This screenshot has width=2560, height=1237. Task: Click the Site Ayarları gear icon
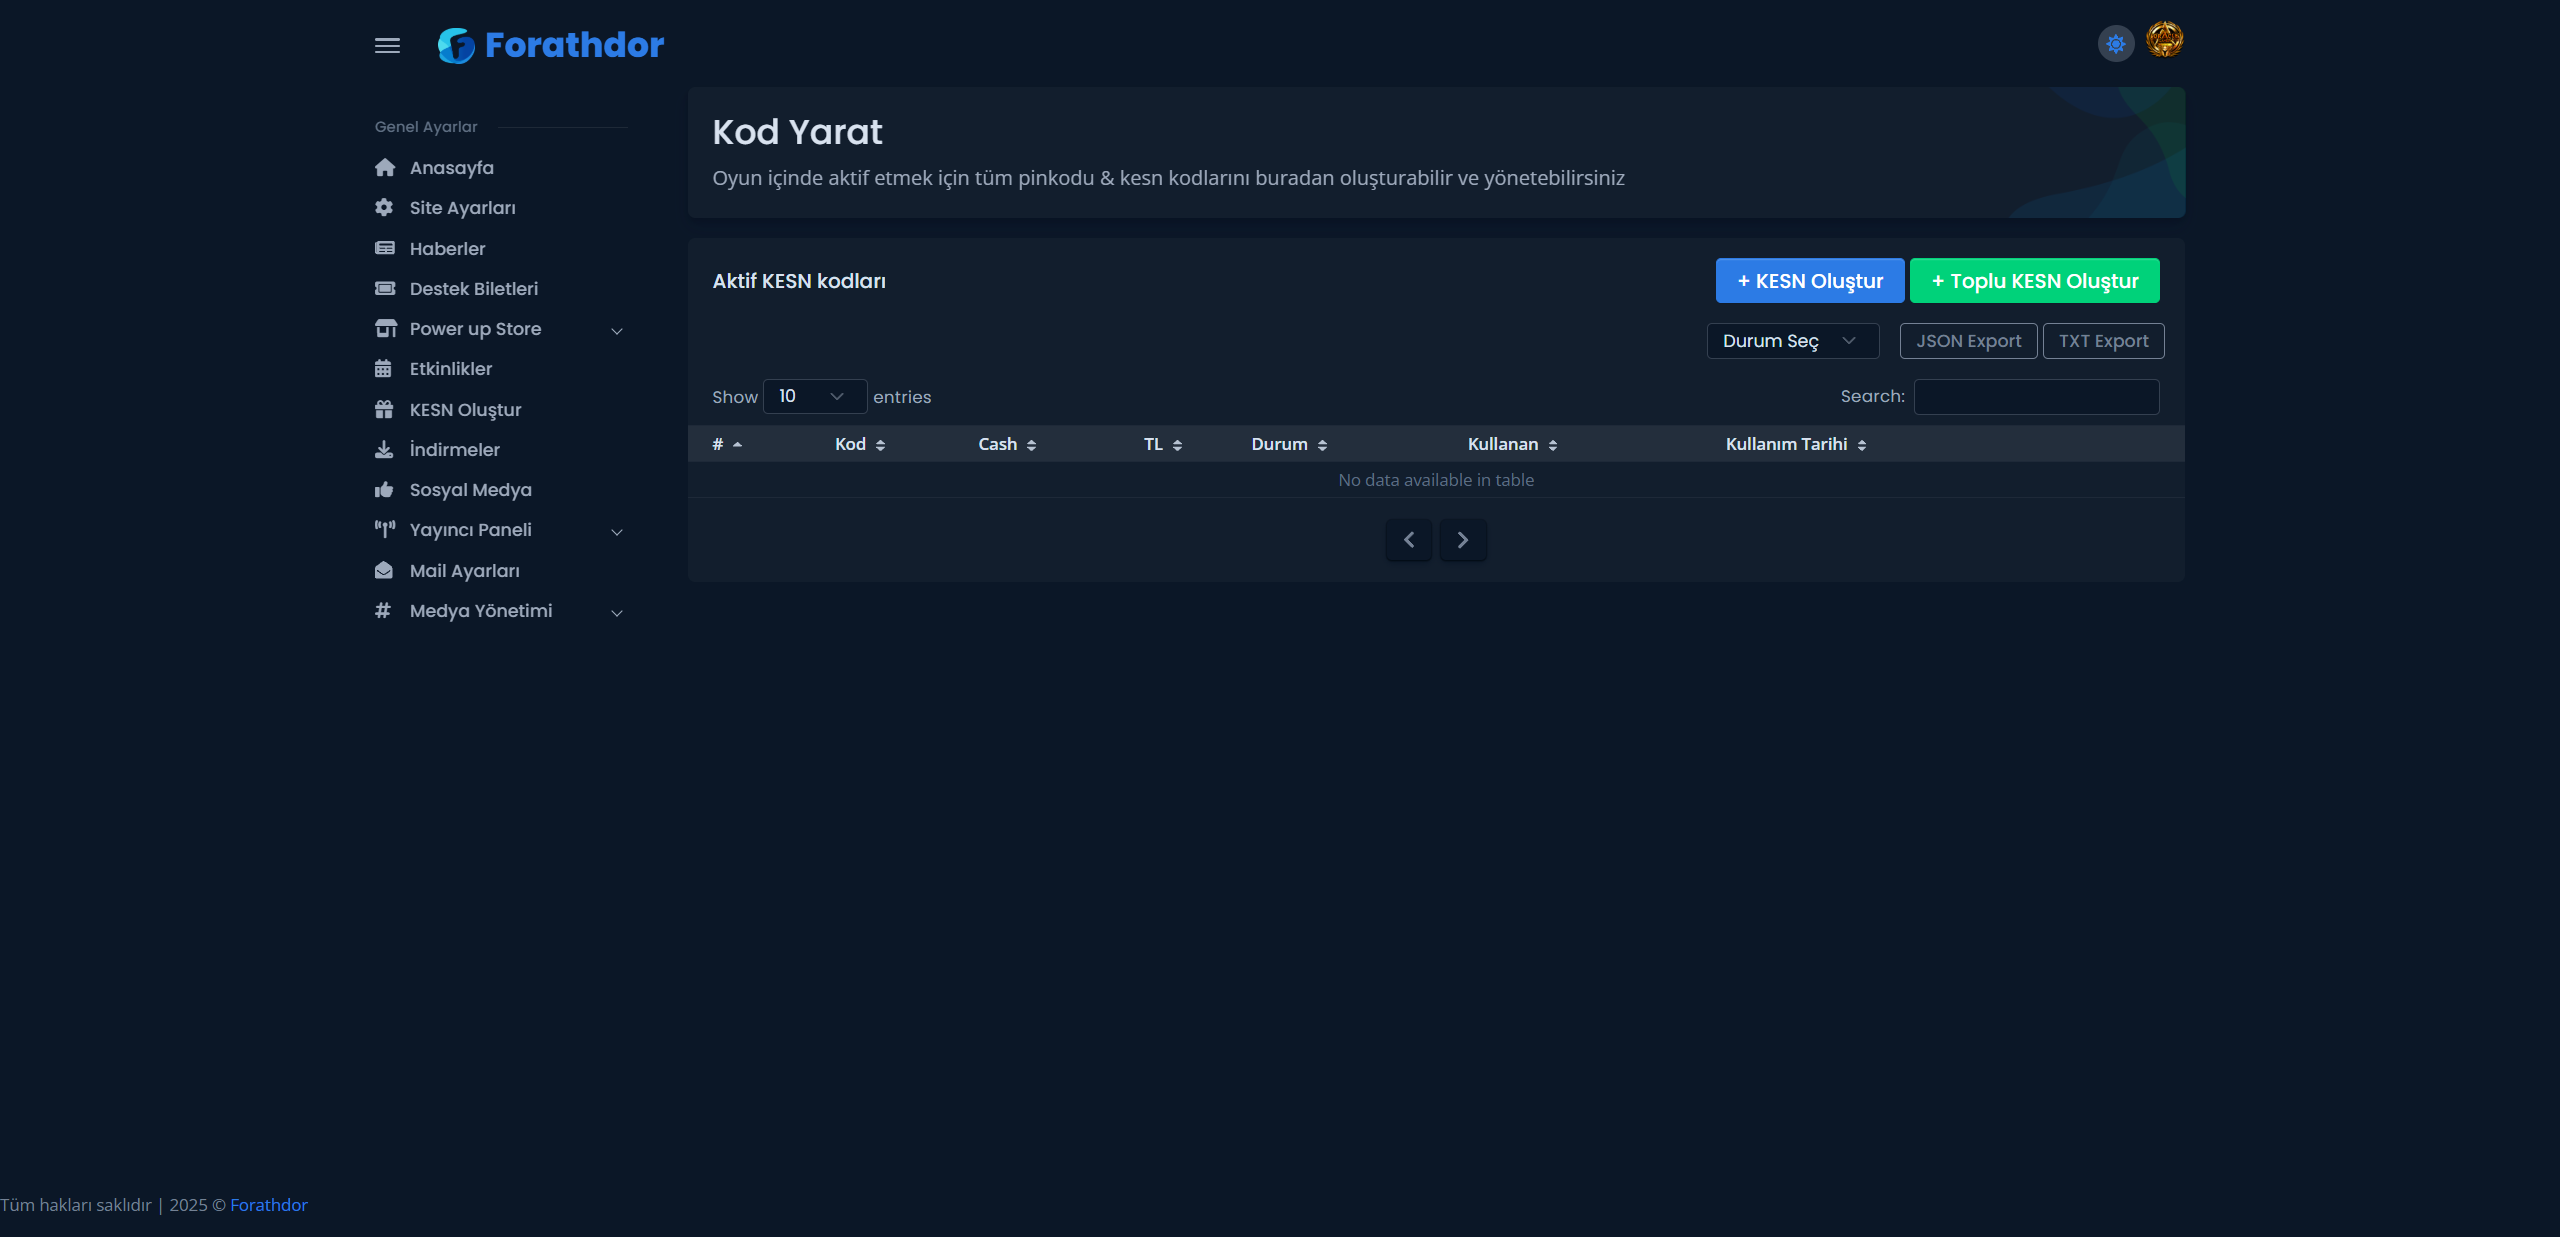pos(384,207)
